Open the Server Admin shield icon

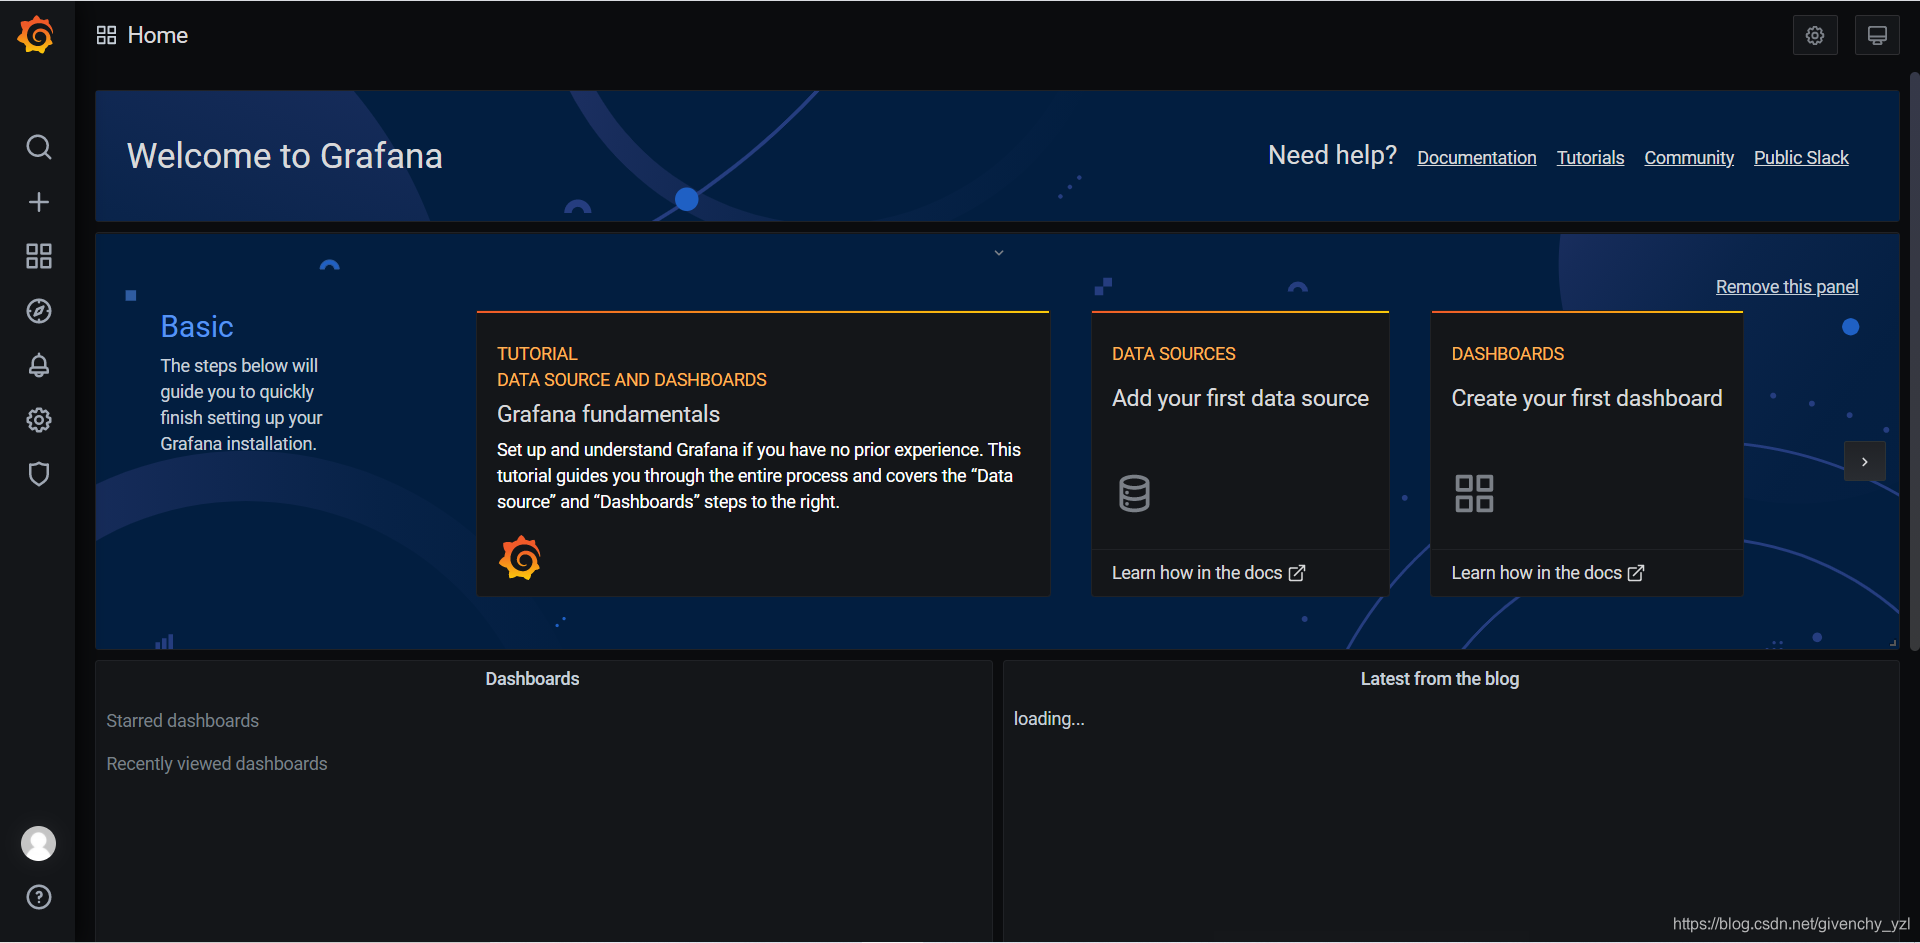pyautogui.click(x=38, y=474)
